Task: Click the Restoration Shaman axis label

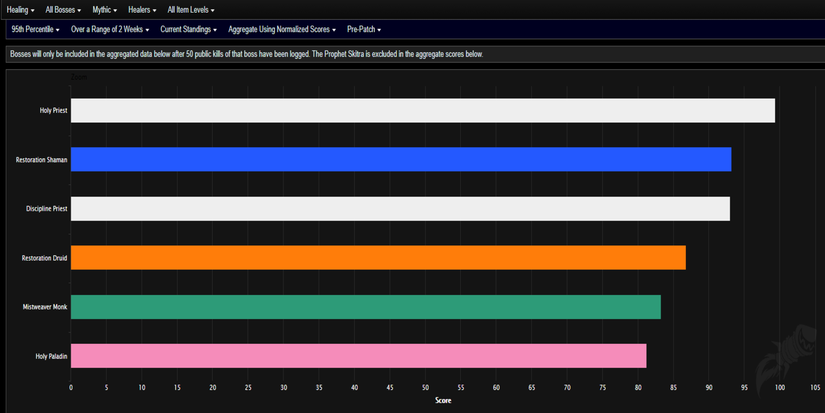Action: tap(42, 160)
